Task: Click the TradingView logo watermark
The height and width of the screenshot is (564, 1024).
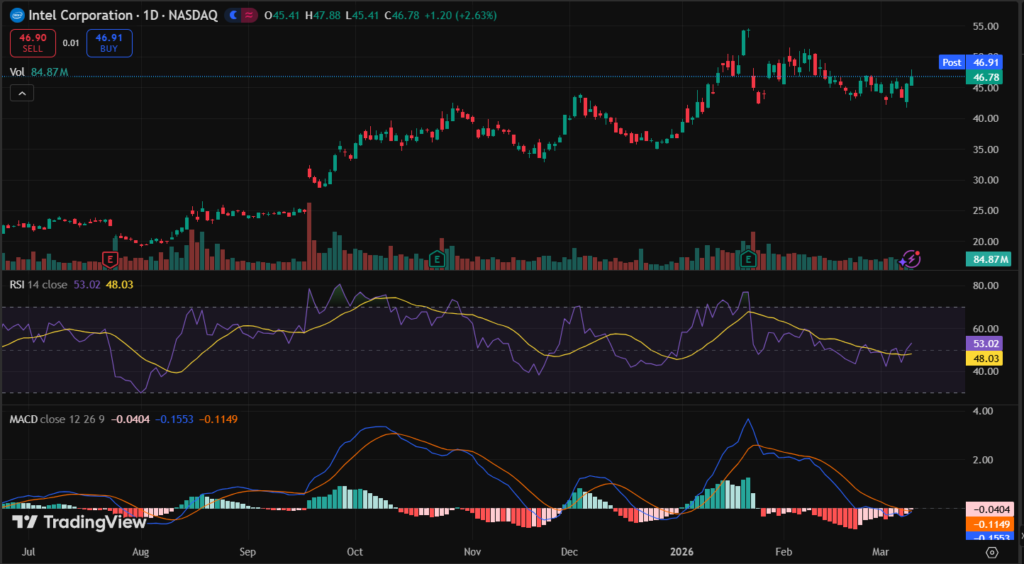Action: coord(79,522)
